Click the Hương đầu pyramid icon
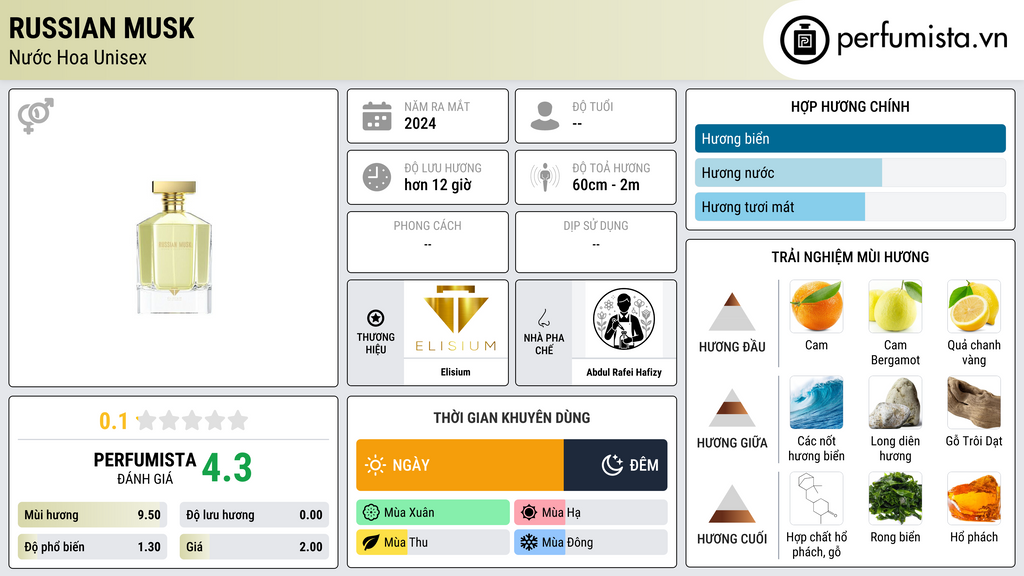Viewport: 1024px width, 576px height. point(732,312)
